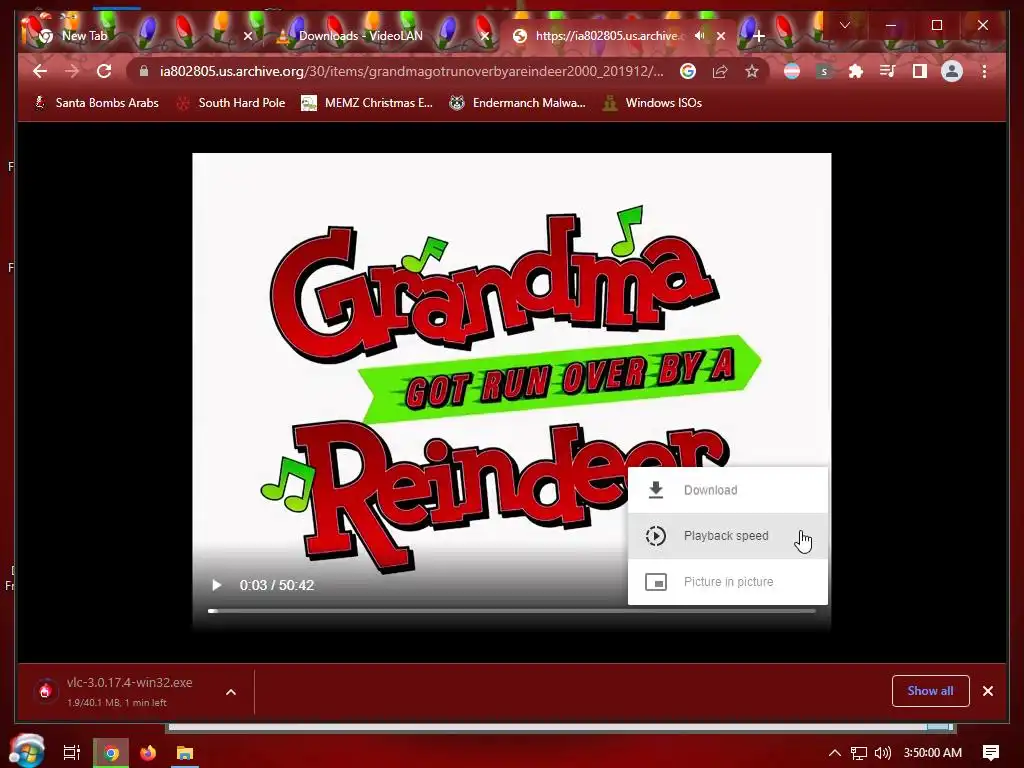Close the Downloads - VideoLAN tab
1024x768 pixels.
tap(484, 36)
